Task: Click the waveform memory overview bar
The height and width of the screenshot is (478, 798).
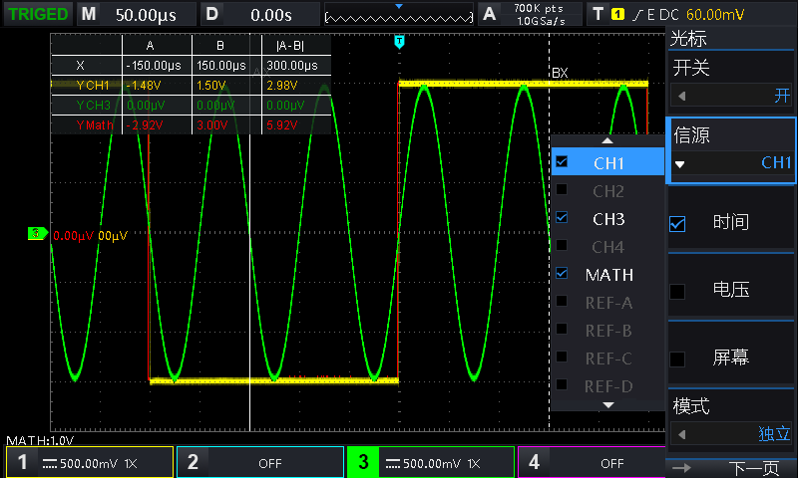Action: point(399,14)
